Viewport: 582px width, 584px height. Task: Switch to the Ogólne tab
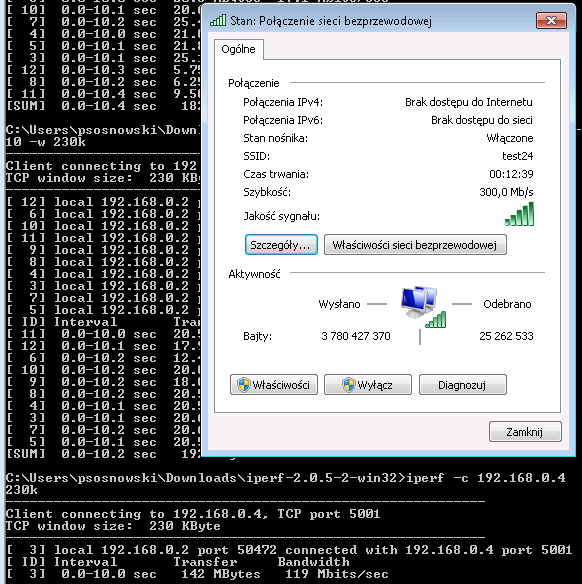tap(238, 49)
